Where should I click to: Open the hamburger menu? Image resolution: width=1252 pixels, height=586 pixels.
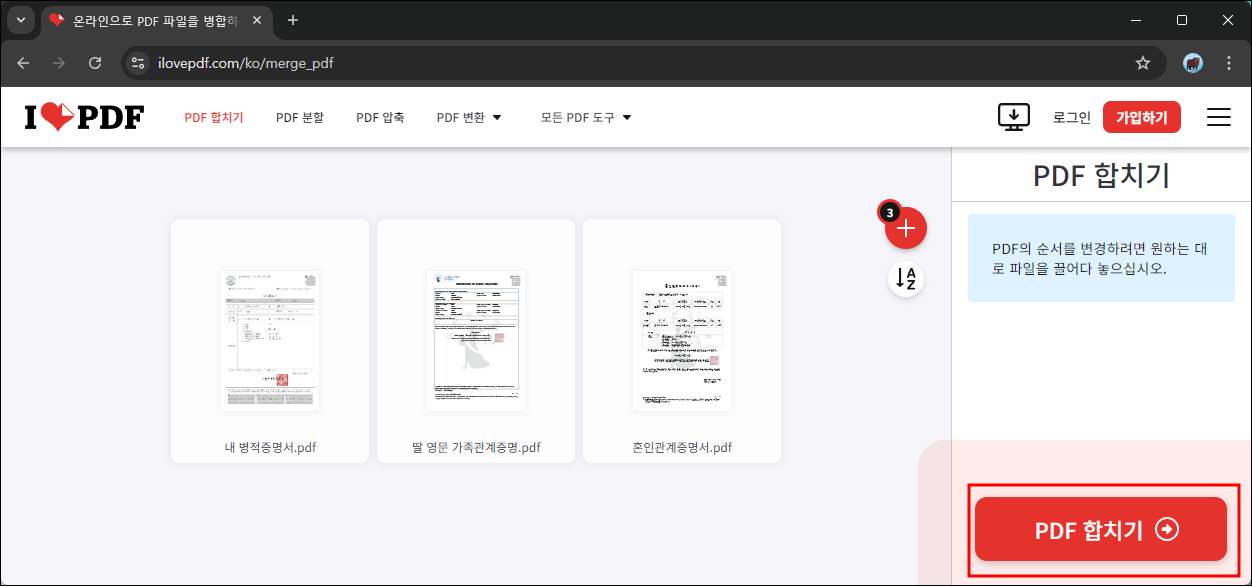click(1218, 117)
